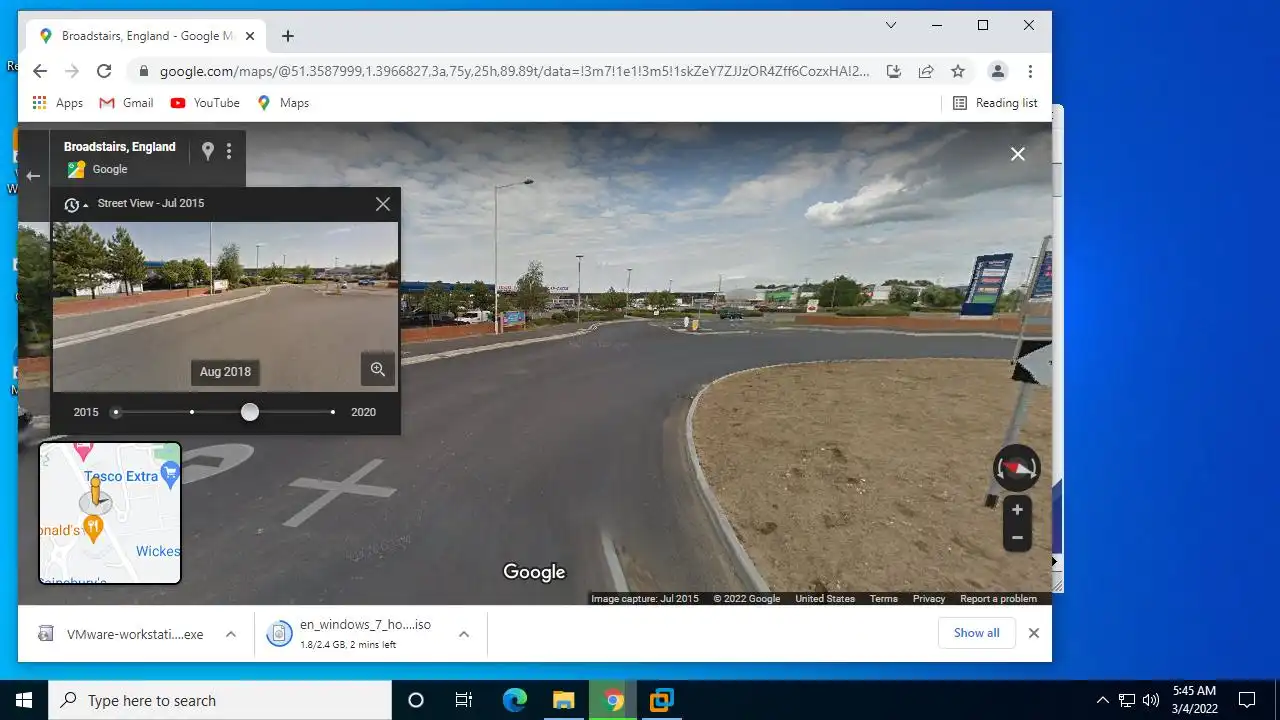Screen dimensions: 1280x720
Task: Open YouTube bookmark
Action: coord(205,103)
